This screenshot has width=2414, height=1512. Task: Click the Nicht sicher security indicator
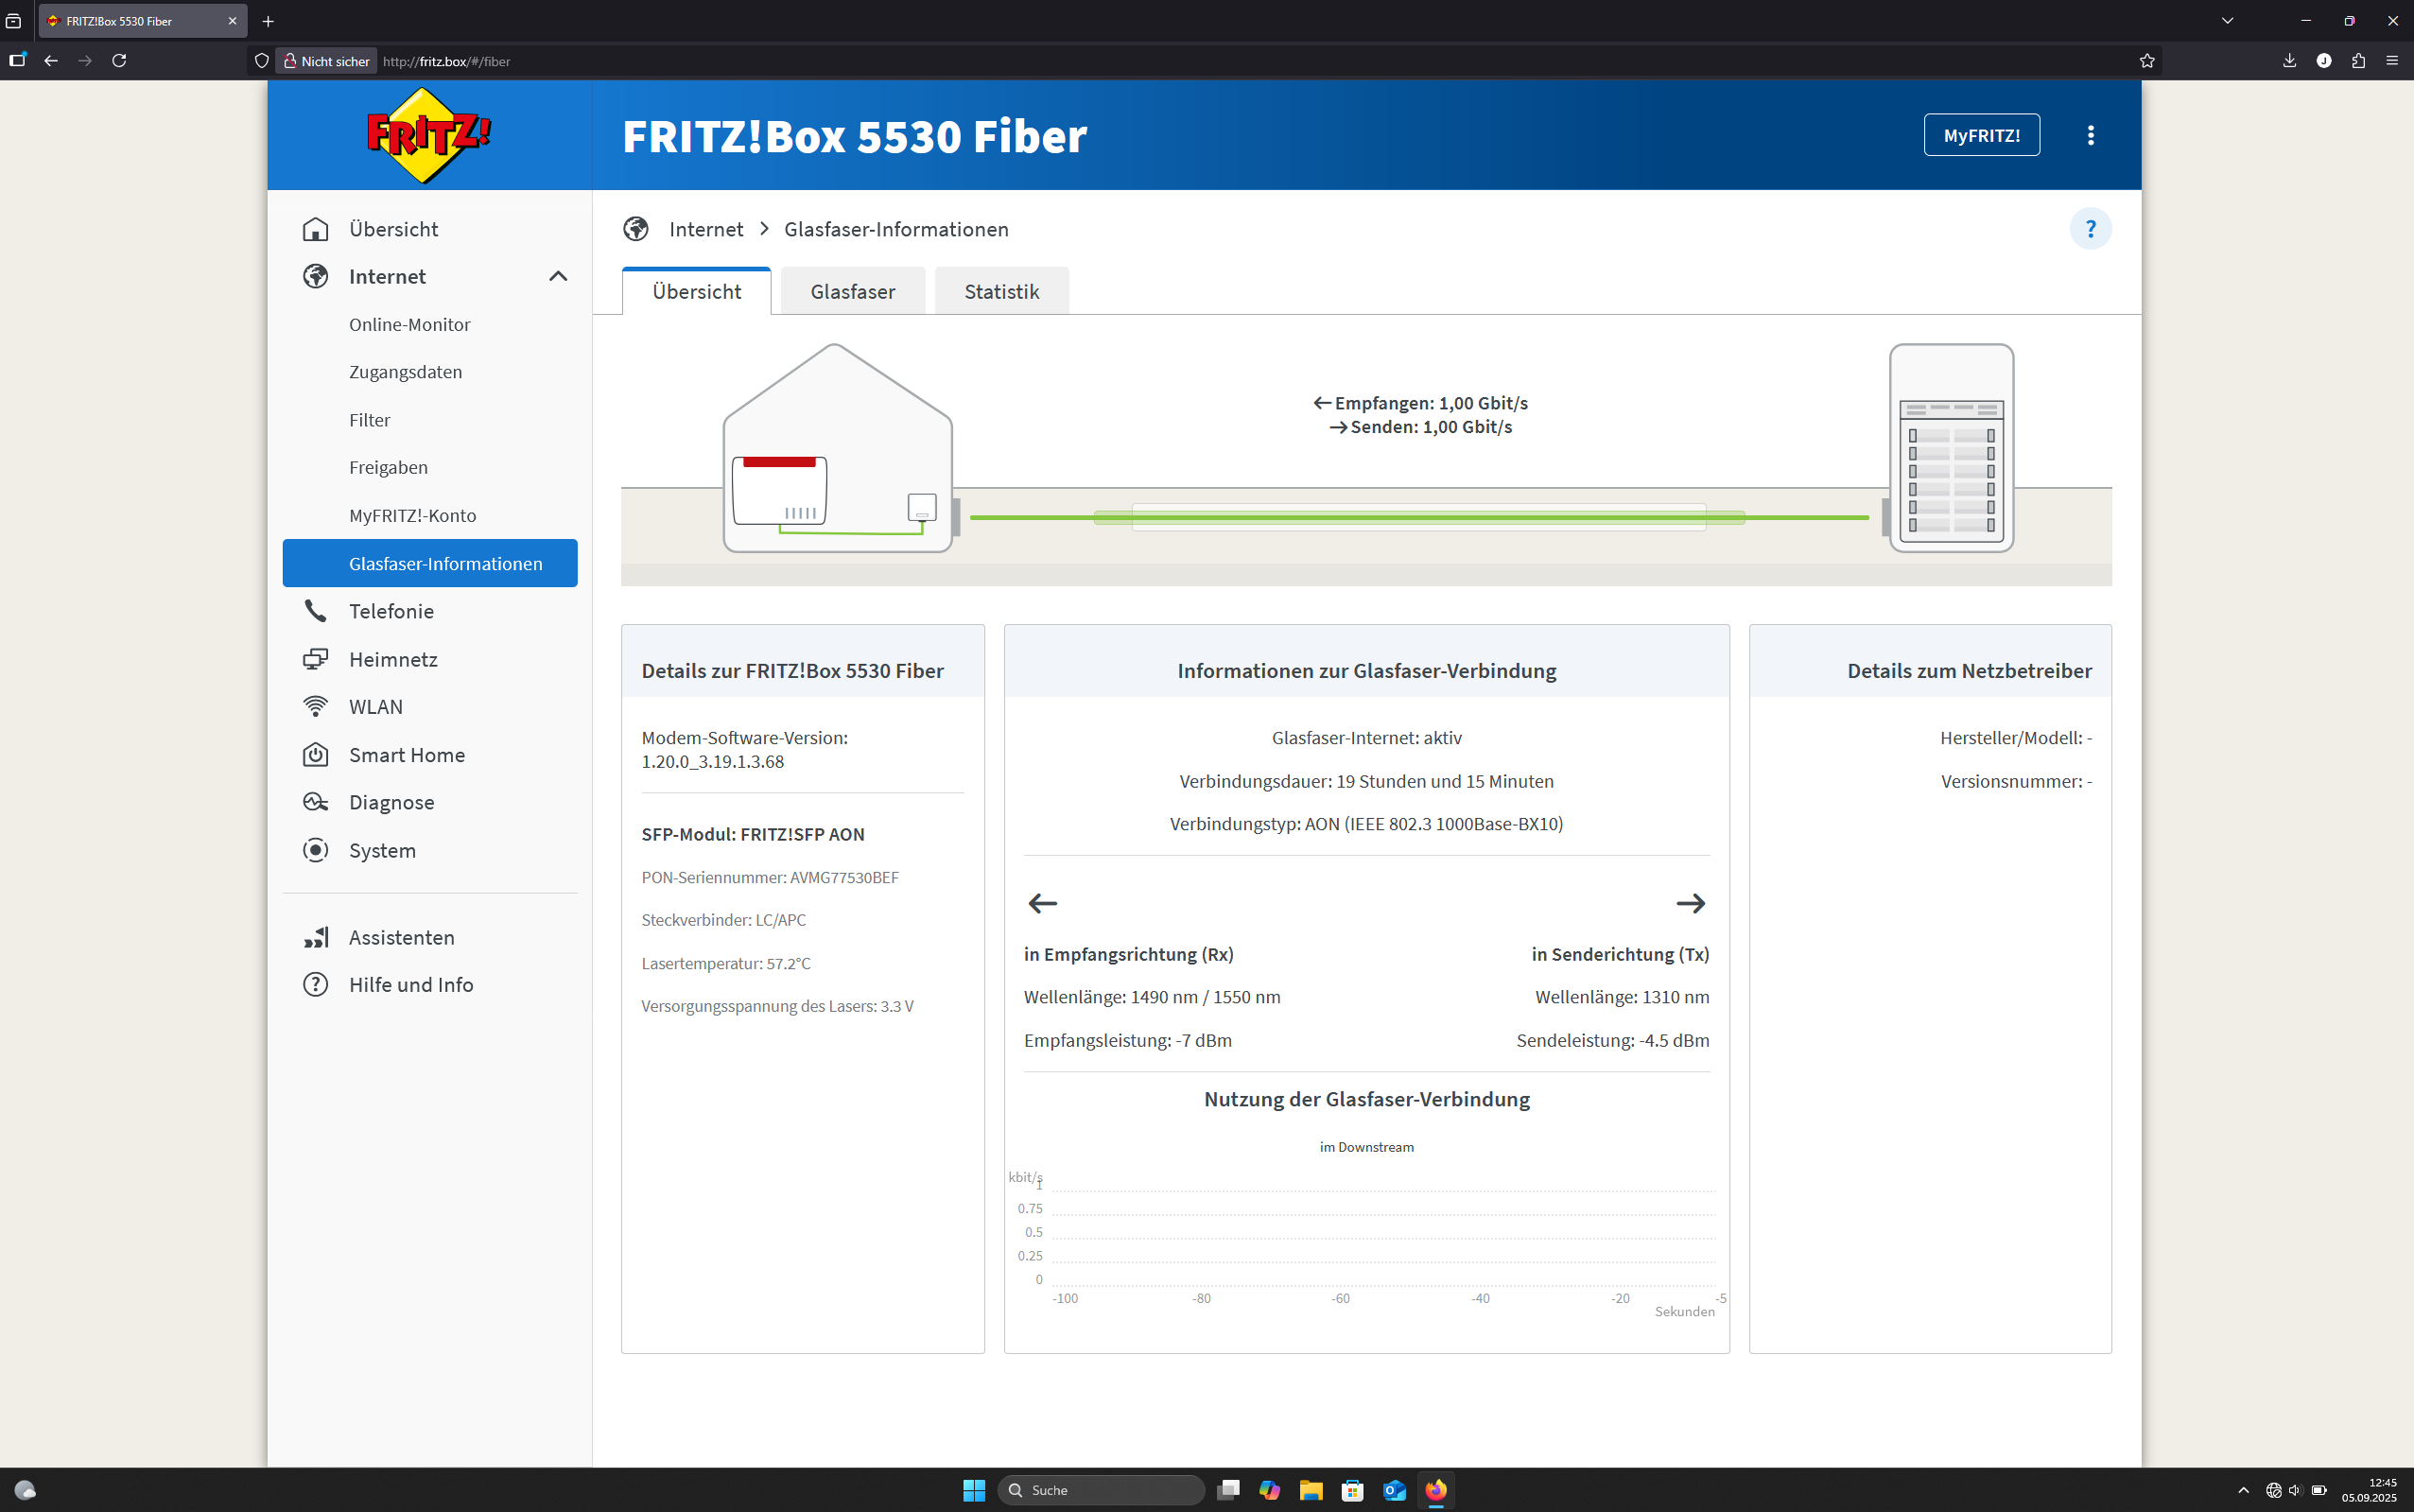(326, 61)
